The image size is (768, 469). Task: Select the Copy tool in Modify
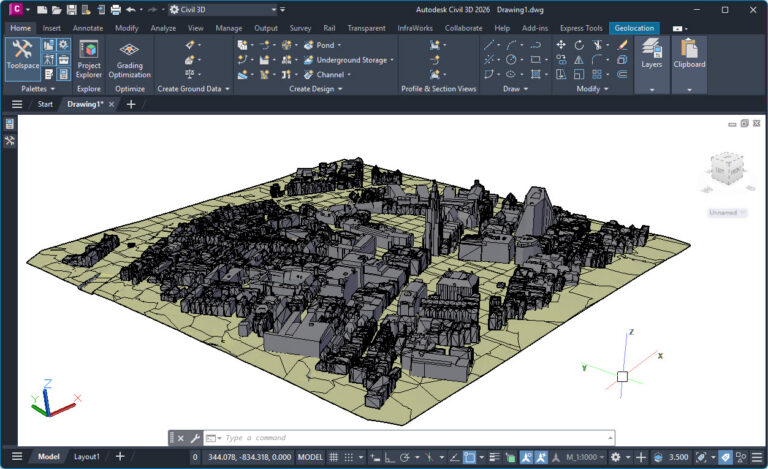[x=561, y=60]
